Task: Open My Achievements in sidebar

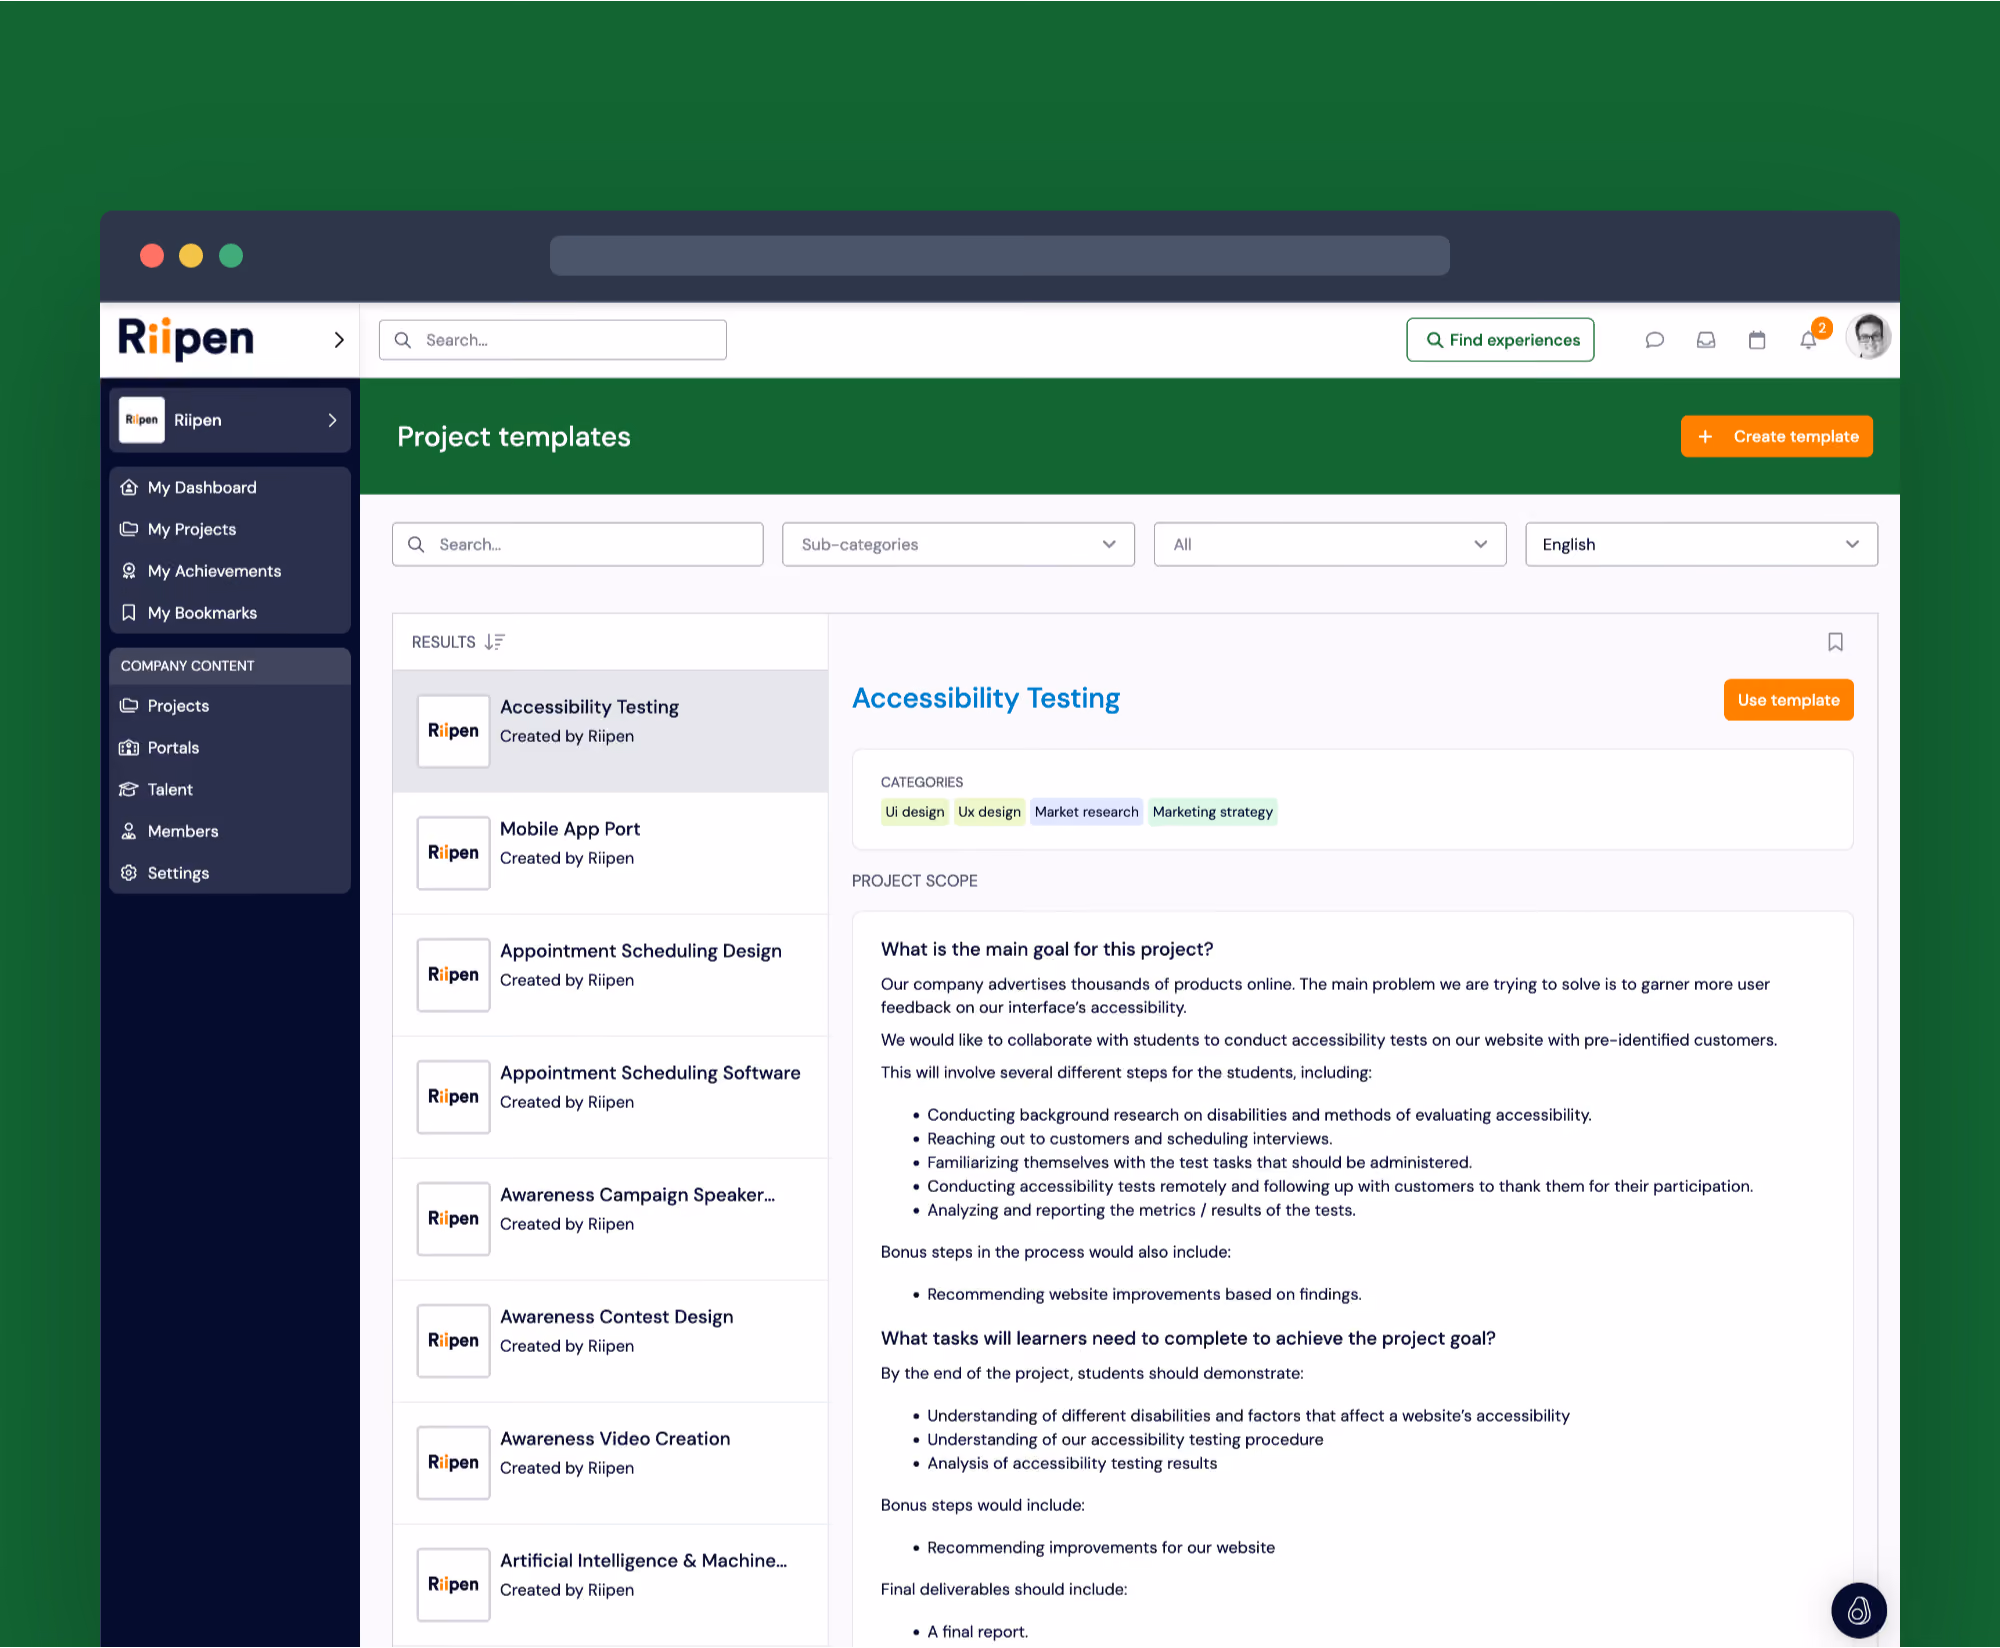Action: point(230,572)
